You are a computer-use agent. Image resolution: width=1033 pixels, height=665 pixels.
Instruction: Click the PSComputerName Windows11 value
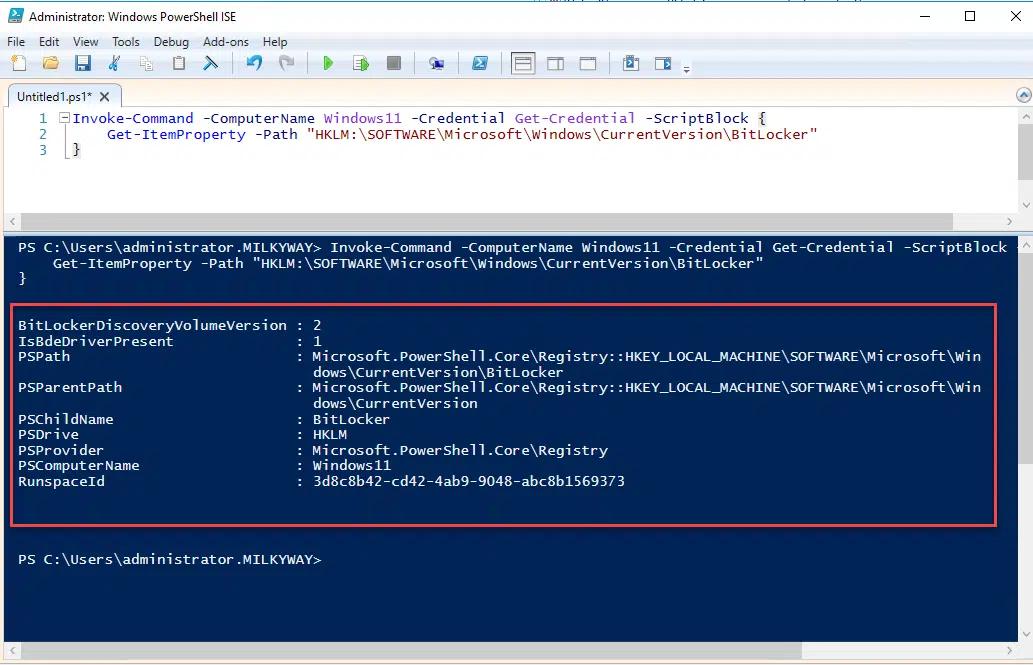pyautogui.click(x=352, y=465)
